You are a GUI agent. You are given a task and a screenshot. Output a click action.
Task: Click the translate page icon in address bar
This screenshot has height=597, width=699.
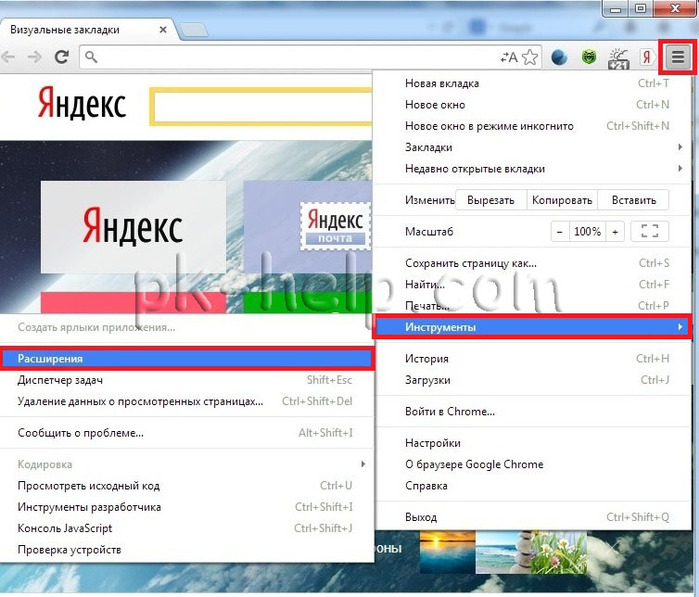tap(509, 57)
